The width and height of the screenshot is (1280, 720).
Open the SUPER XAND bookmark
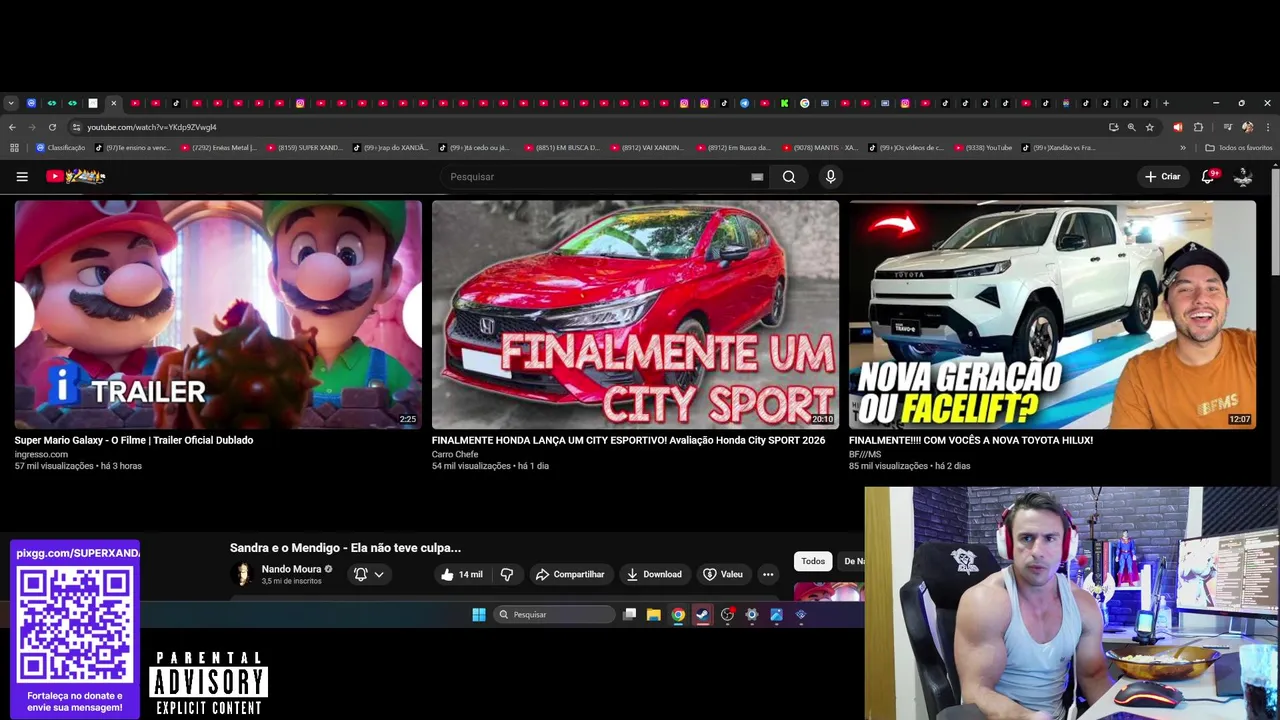(305, 148)
